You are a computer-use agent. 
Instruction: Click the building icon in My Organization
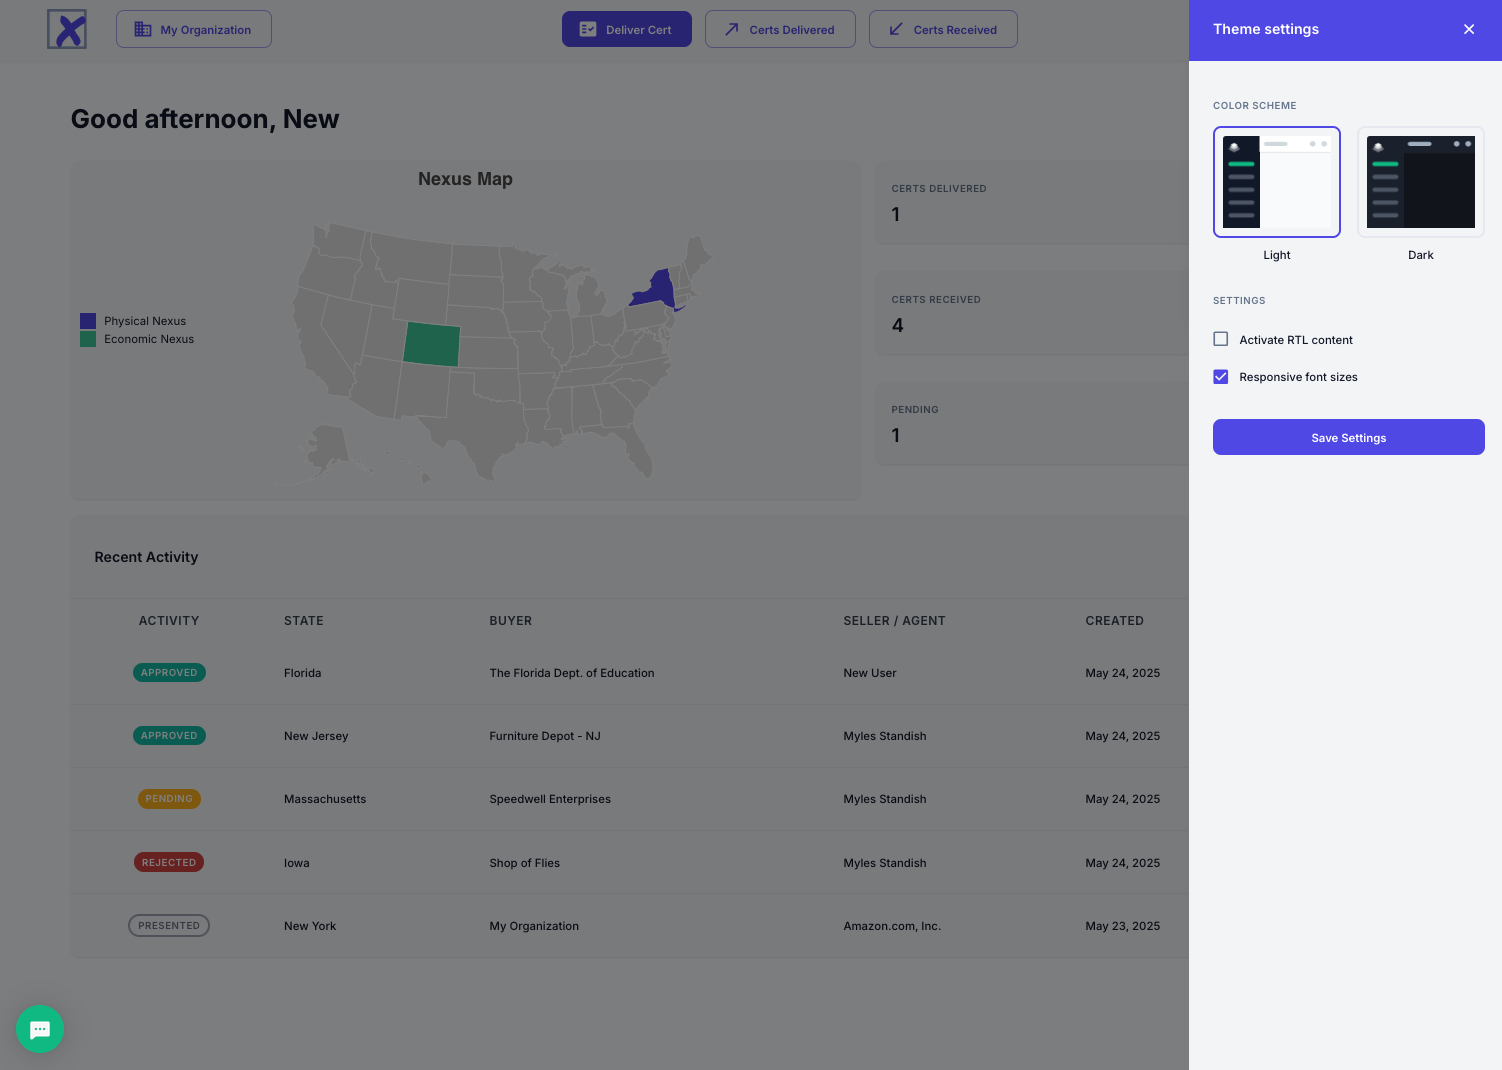(x=143, y=30)
